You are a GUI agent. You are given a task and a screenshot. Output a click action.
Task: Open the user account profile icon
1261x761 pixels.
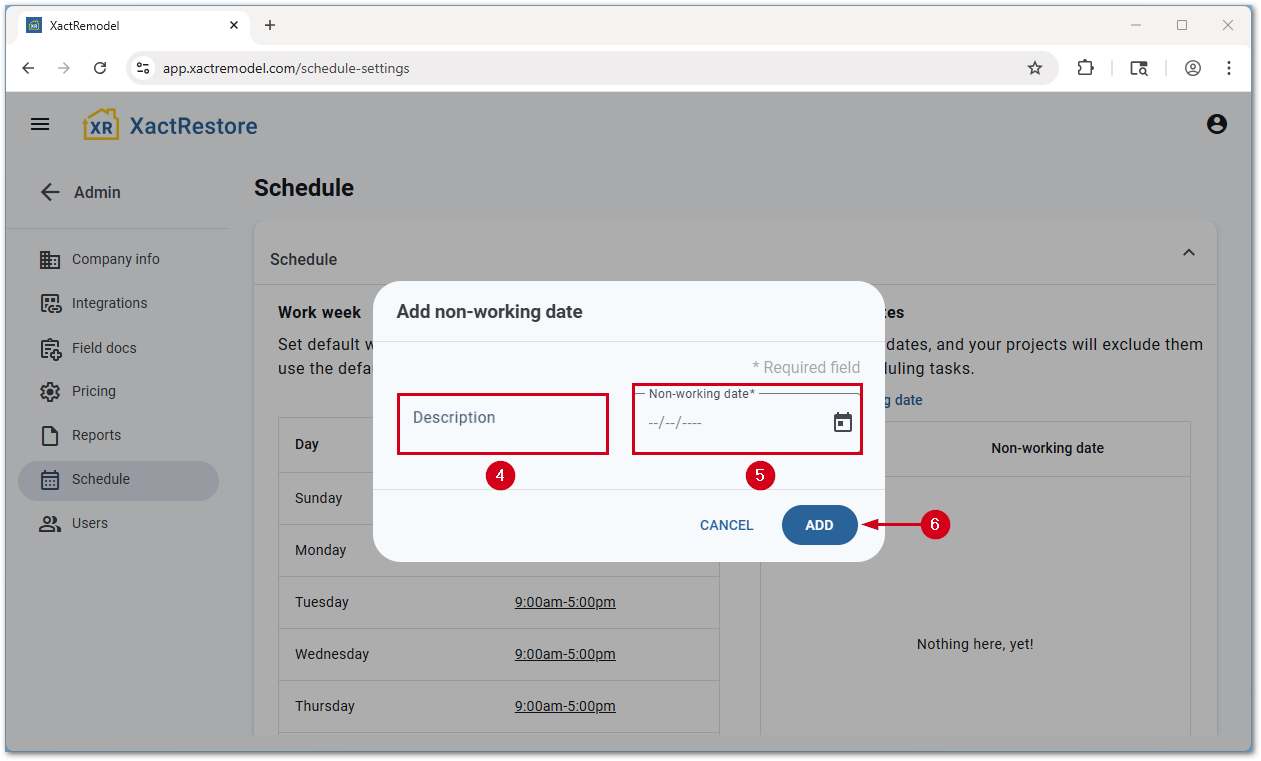[1216, 125]
